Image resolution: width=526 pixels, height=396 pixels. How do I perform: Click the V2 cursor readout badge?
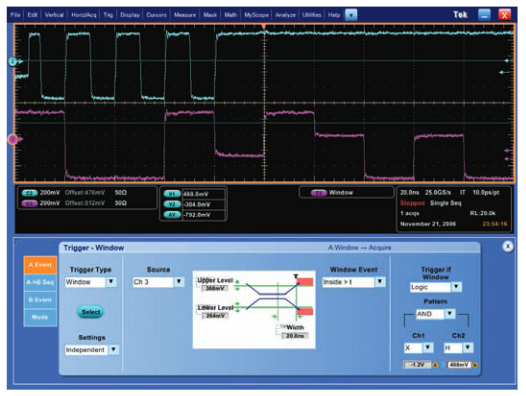pos(172,204)
